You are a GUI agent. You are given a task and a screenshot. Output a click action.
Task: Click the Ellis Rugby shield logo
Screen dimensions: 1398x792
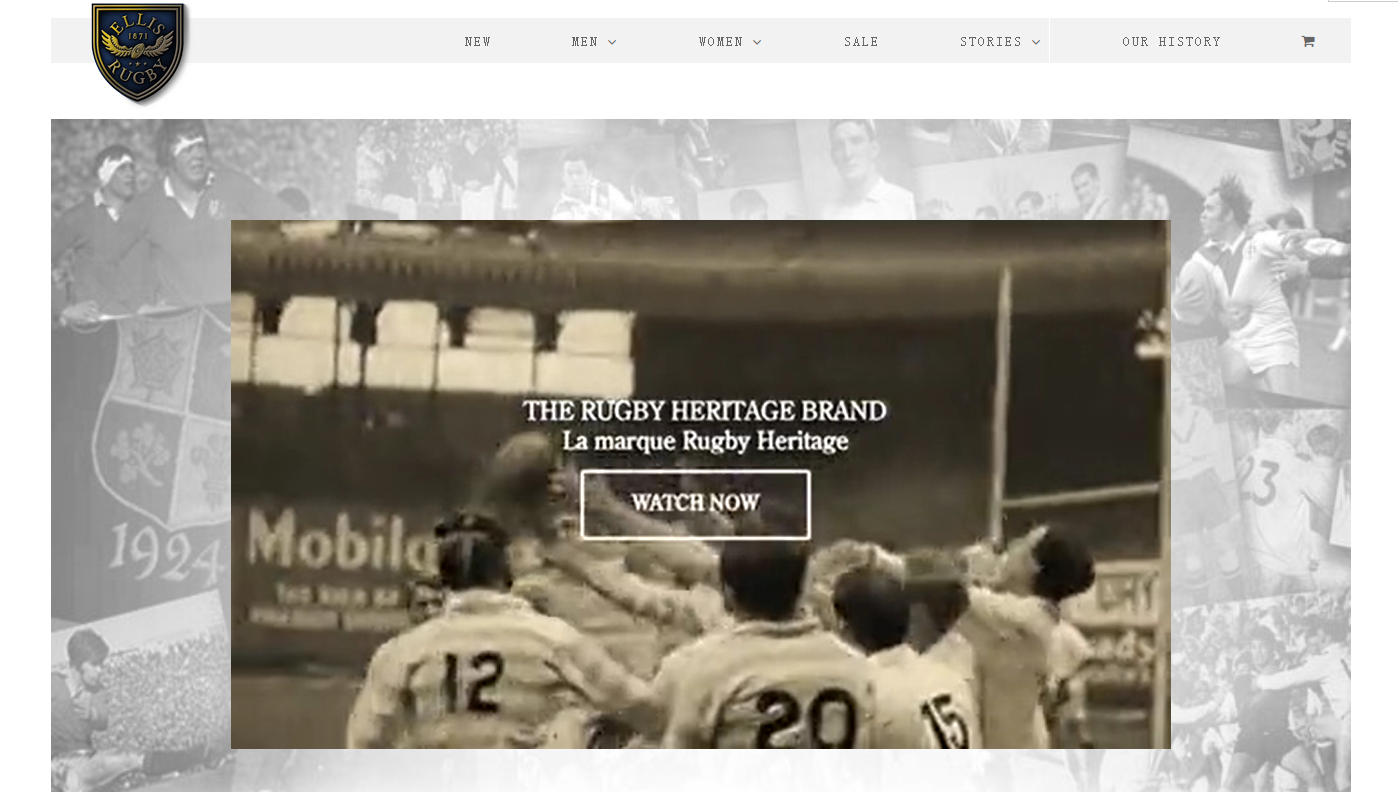(x=137, y=53)
